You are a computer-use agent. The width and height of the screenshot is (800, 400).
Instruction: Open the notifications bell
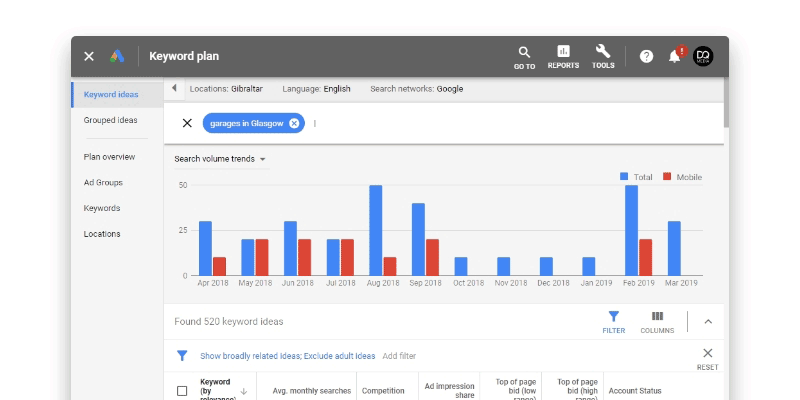tap(676, 56)
